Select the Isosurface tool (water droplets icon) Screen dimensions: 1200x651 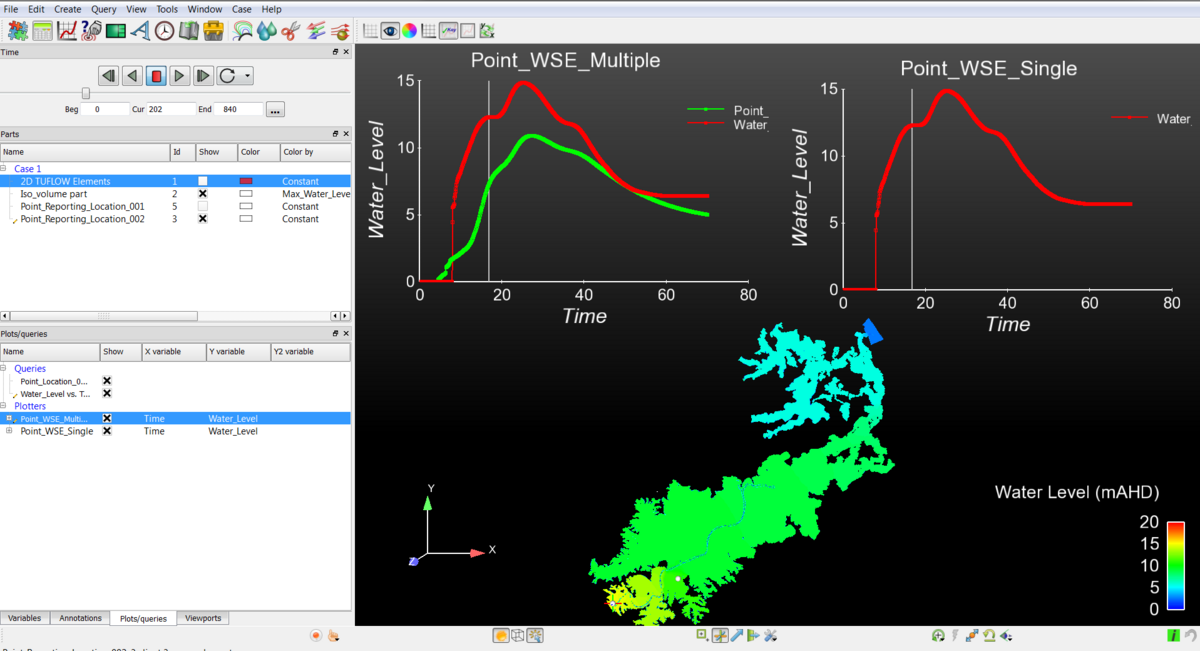click(264, 31)
